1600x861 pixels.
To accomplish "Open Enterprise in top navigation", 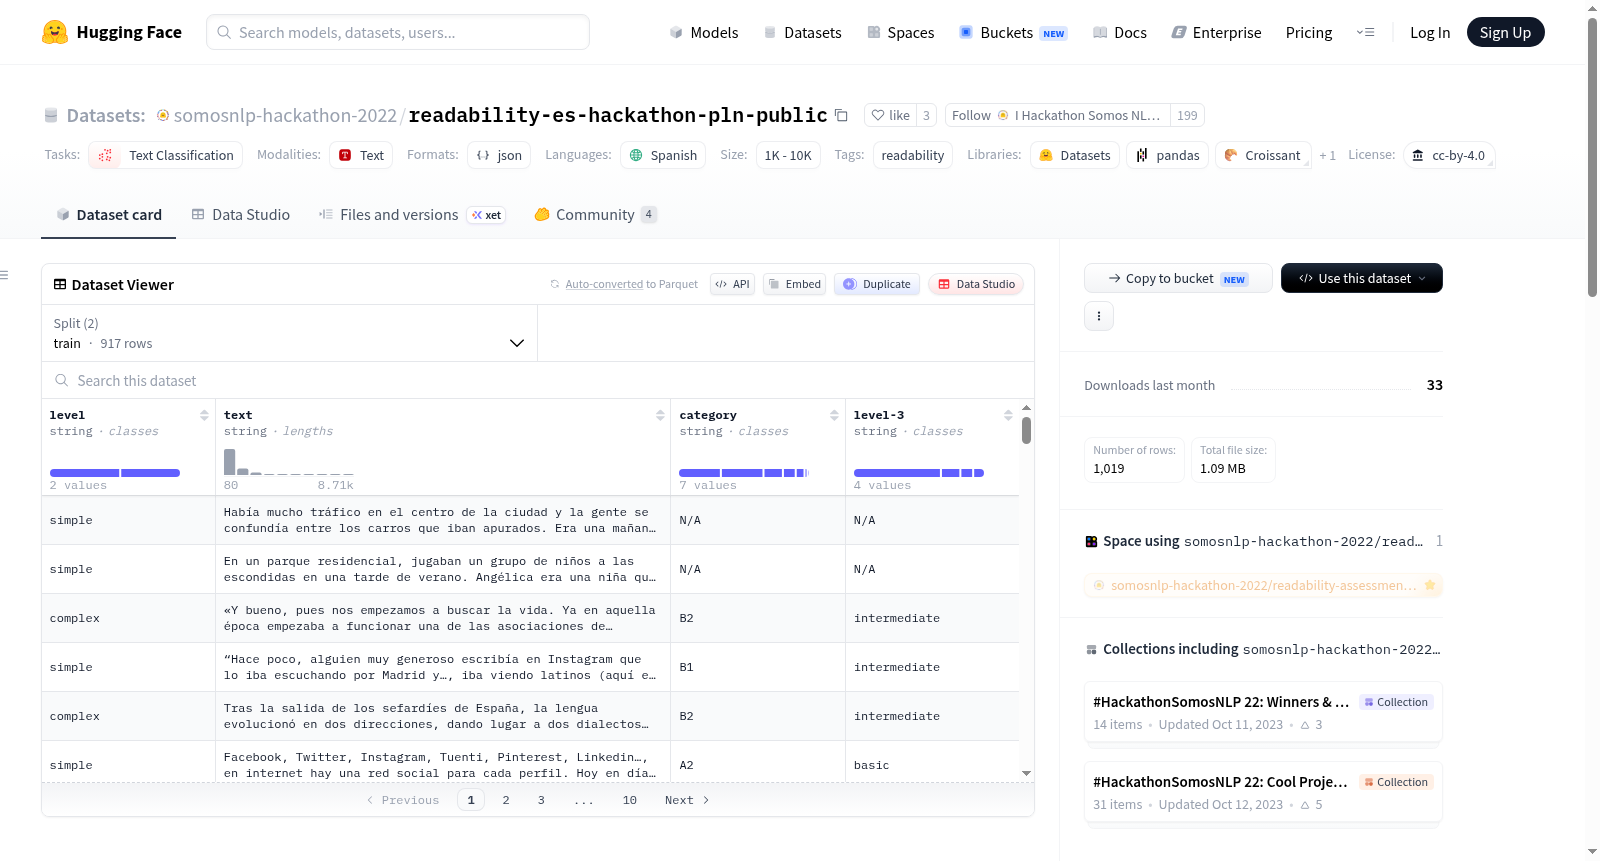I will 1216,32.
